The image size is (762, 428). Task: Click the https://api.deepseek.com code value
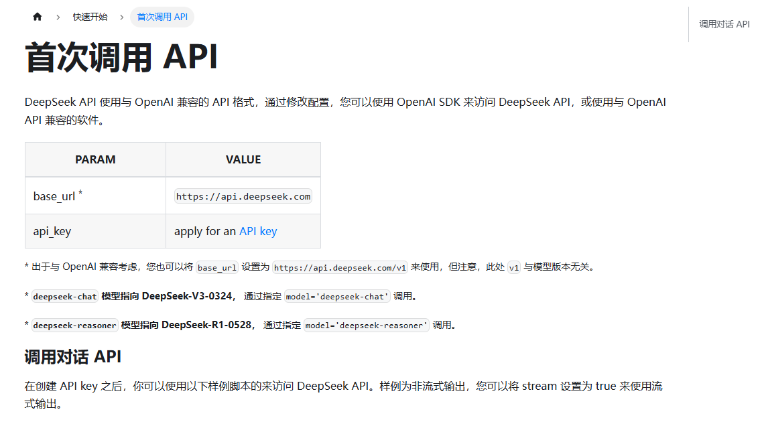pyautogui.click(x=243, y=196)
